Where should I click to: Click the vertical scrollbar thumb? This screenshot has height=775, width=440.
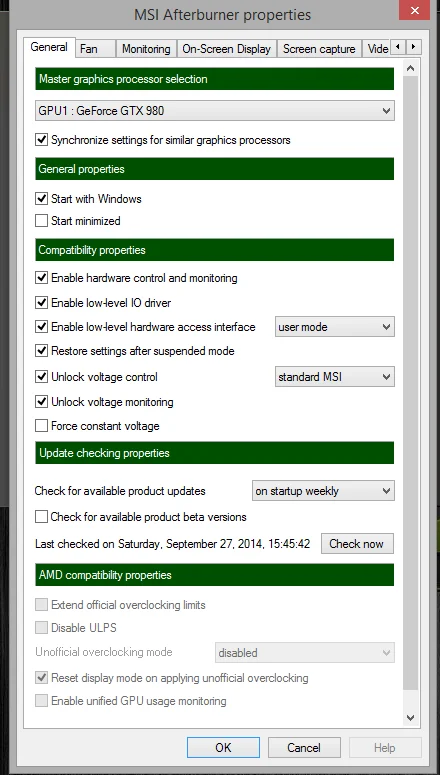410,384
